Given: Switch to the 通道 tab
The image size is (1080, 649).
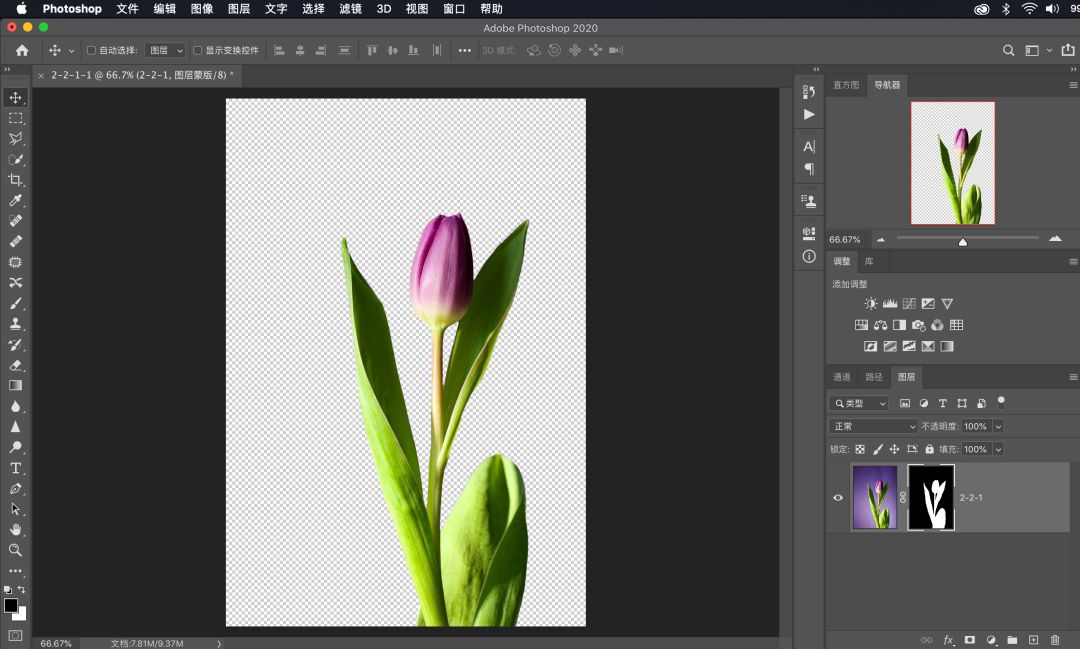Looking at the screenshot, I should (x=841, y=377).
